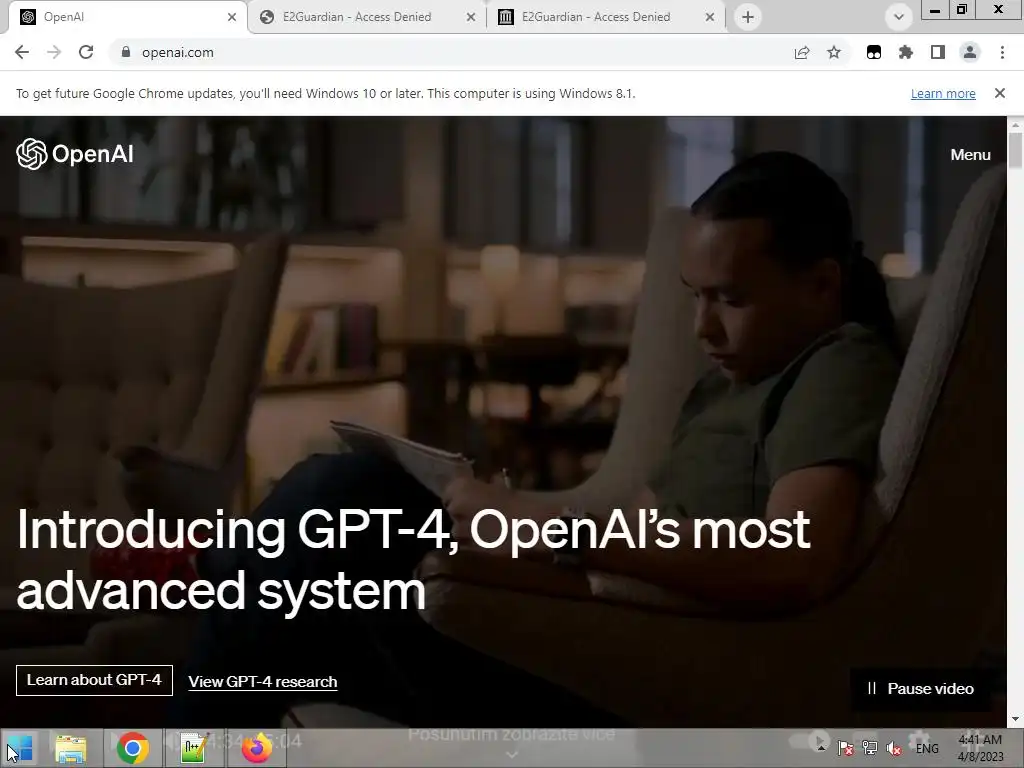
Task: Open the Extensions puzzle piece menu
Action: click(905, 52)
